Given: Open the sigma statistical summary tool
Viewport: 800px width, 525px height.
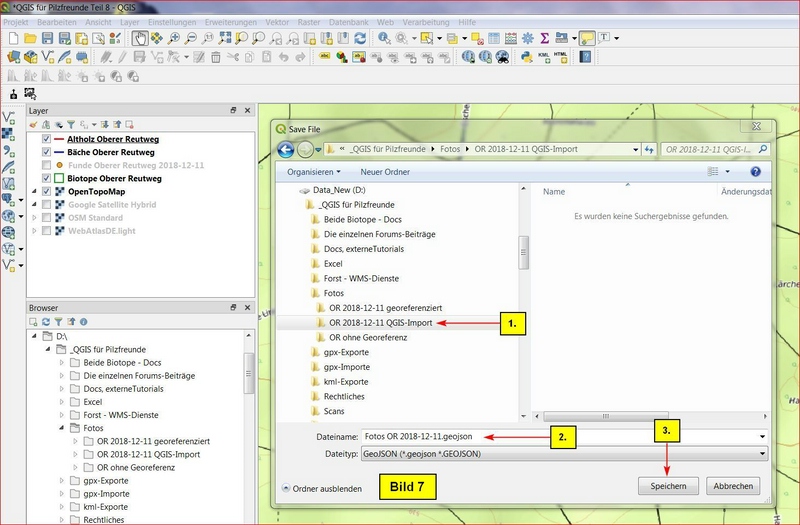Looking at the screenshot, I should 545,38.
